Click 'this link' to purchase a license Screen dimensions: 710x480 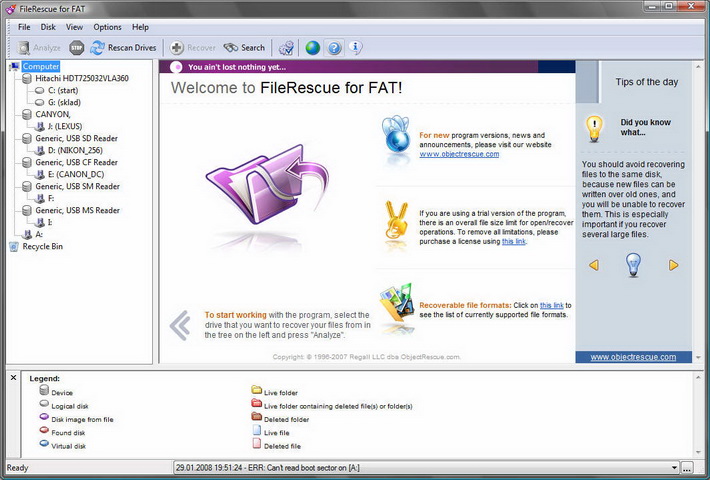coord(513,241)
